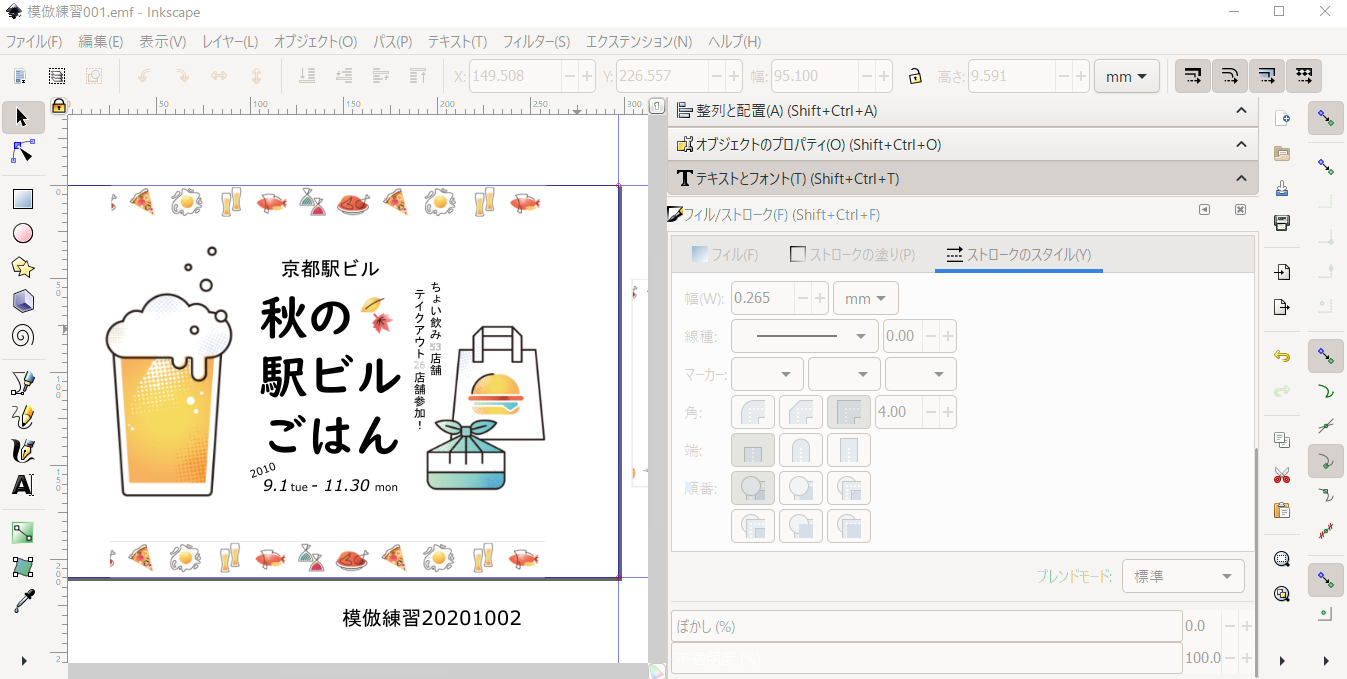Toggle Snap to paths green curve icon
1347x679 pixels.
point(1326,391)
